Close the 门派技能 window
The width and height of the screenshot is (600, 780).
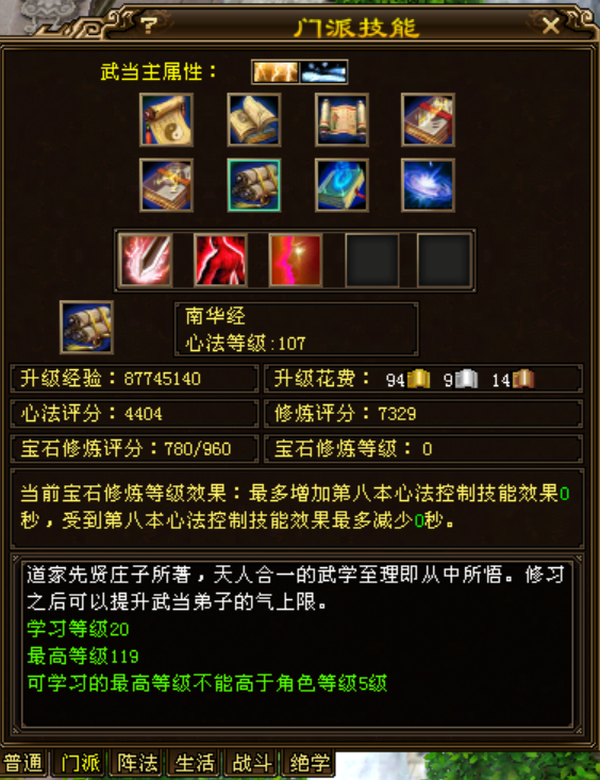[x=551, y=25]
